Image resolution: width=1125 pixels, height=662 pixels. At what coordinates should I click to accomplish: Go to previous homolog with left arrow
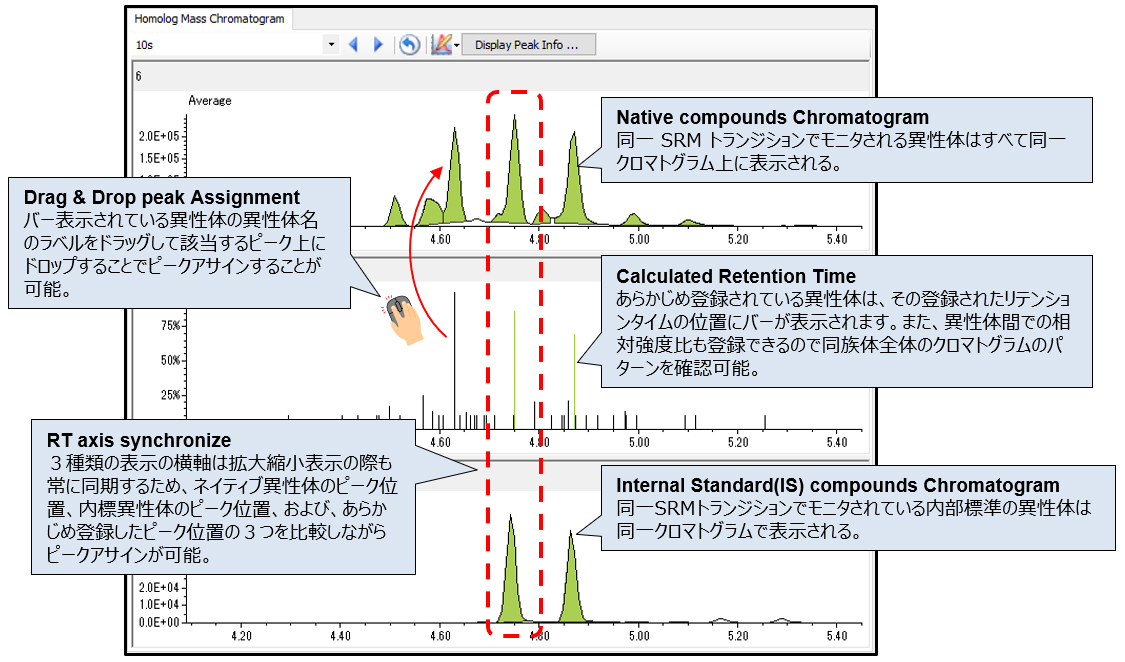[353, 45]
